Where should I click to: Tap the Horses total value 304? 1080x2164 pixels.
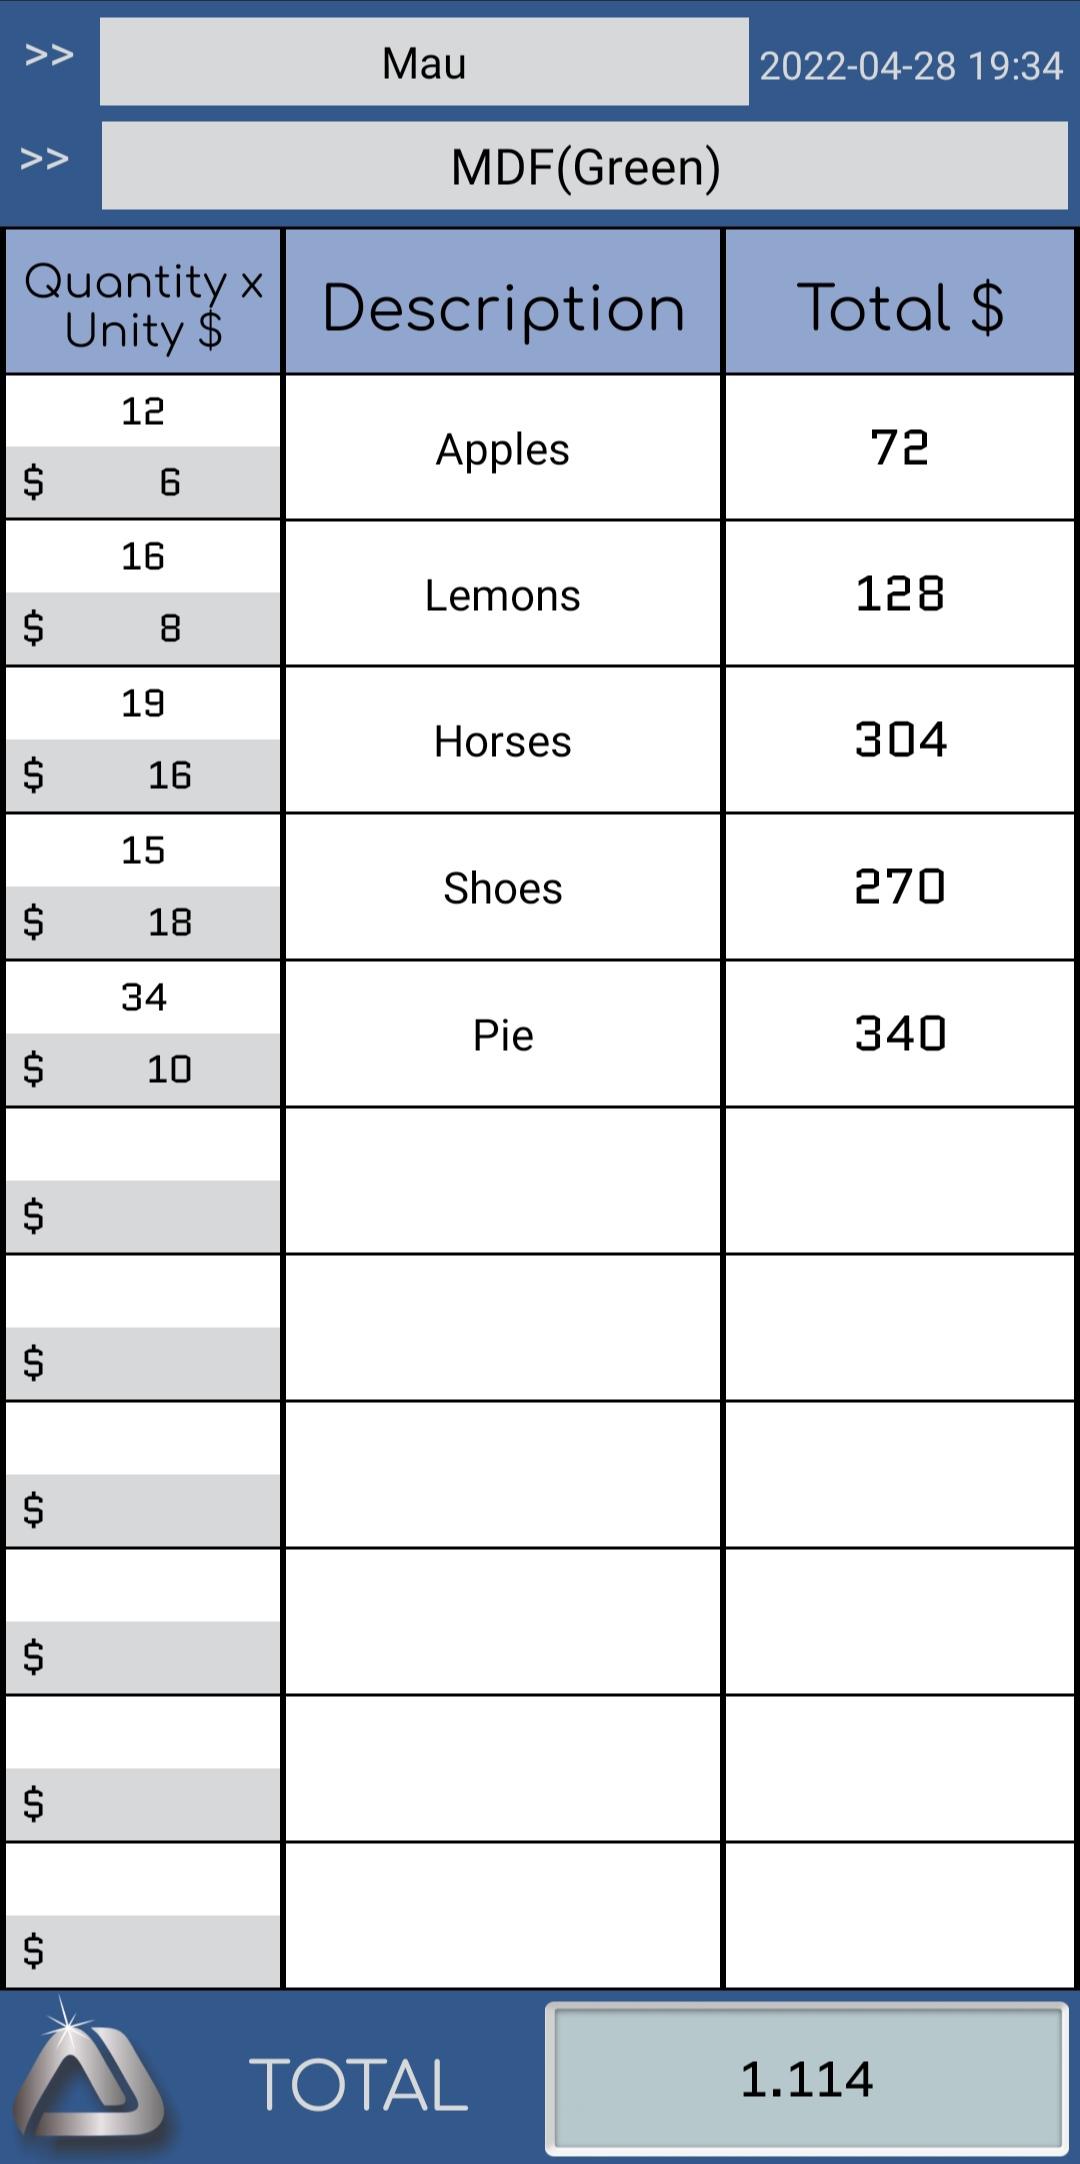(x=899, y=741)
